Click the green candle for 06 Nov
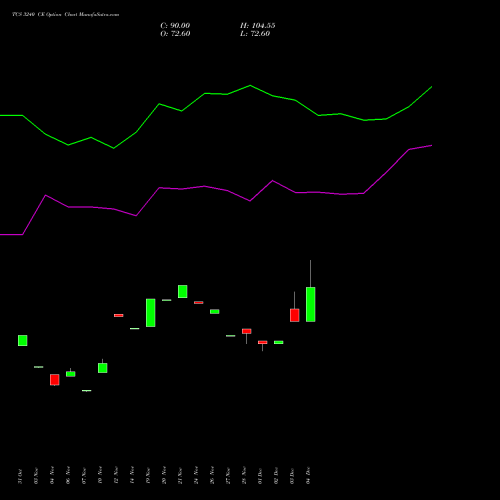Screen dimensions: 500x500 (71, 374)
